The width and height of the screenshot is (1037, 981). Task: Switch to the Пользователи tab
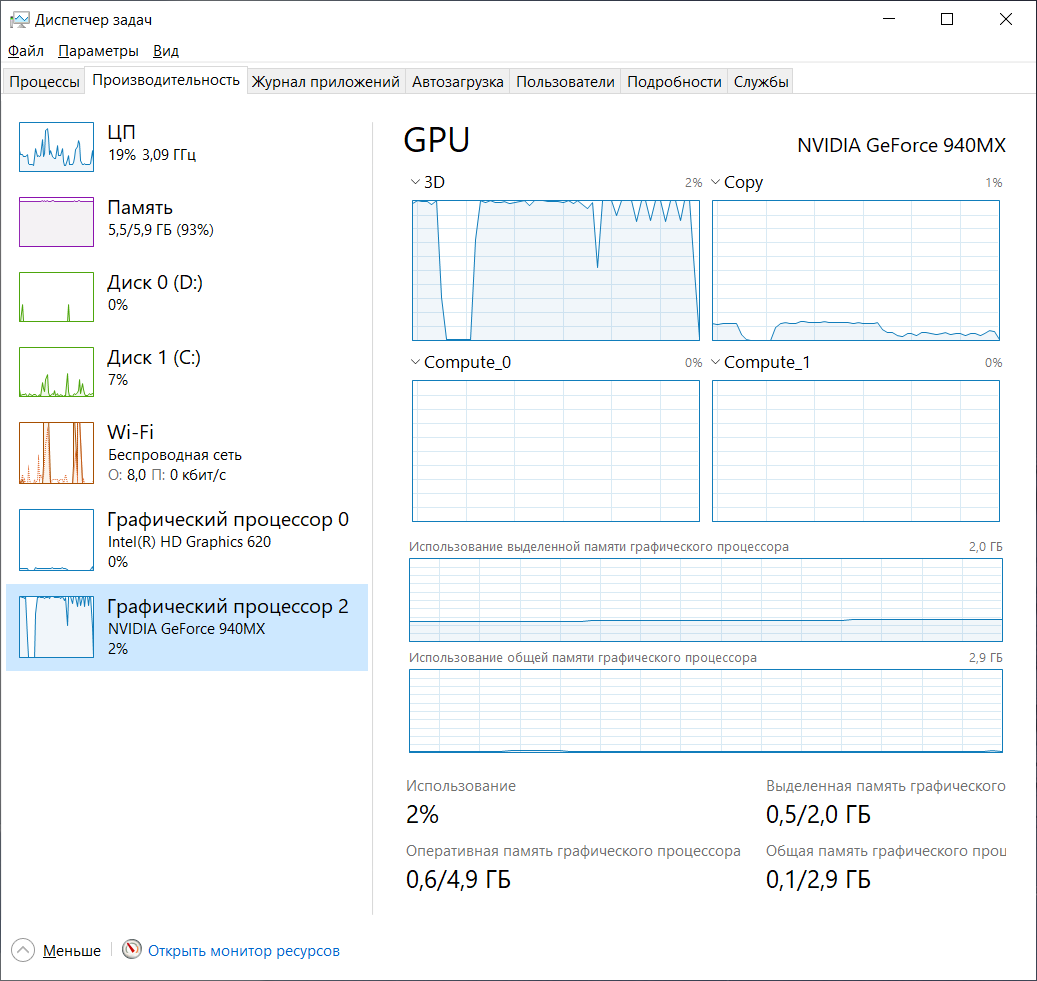565,82
